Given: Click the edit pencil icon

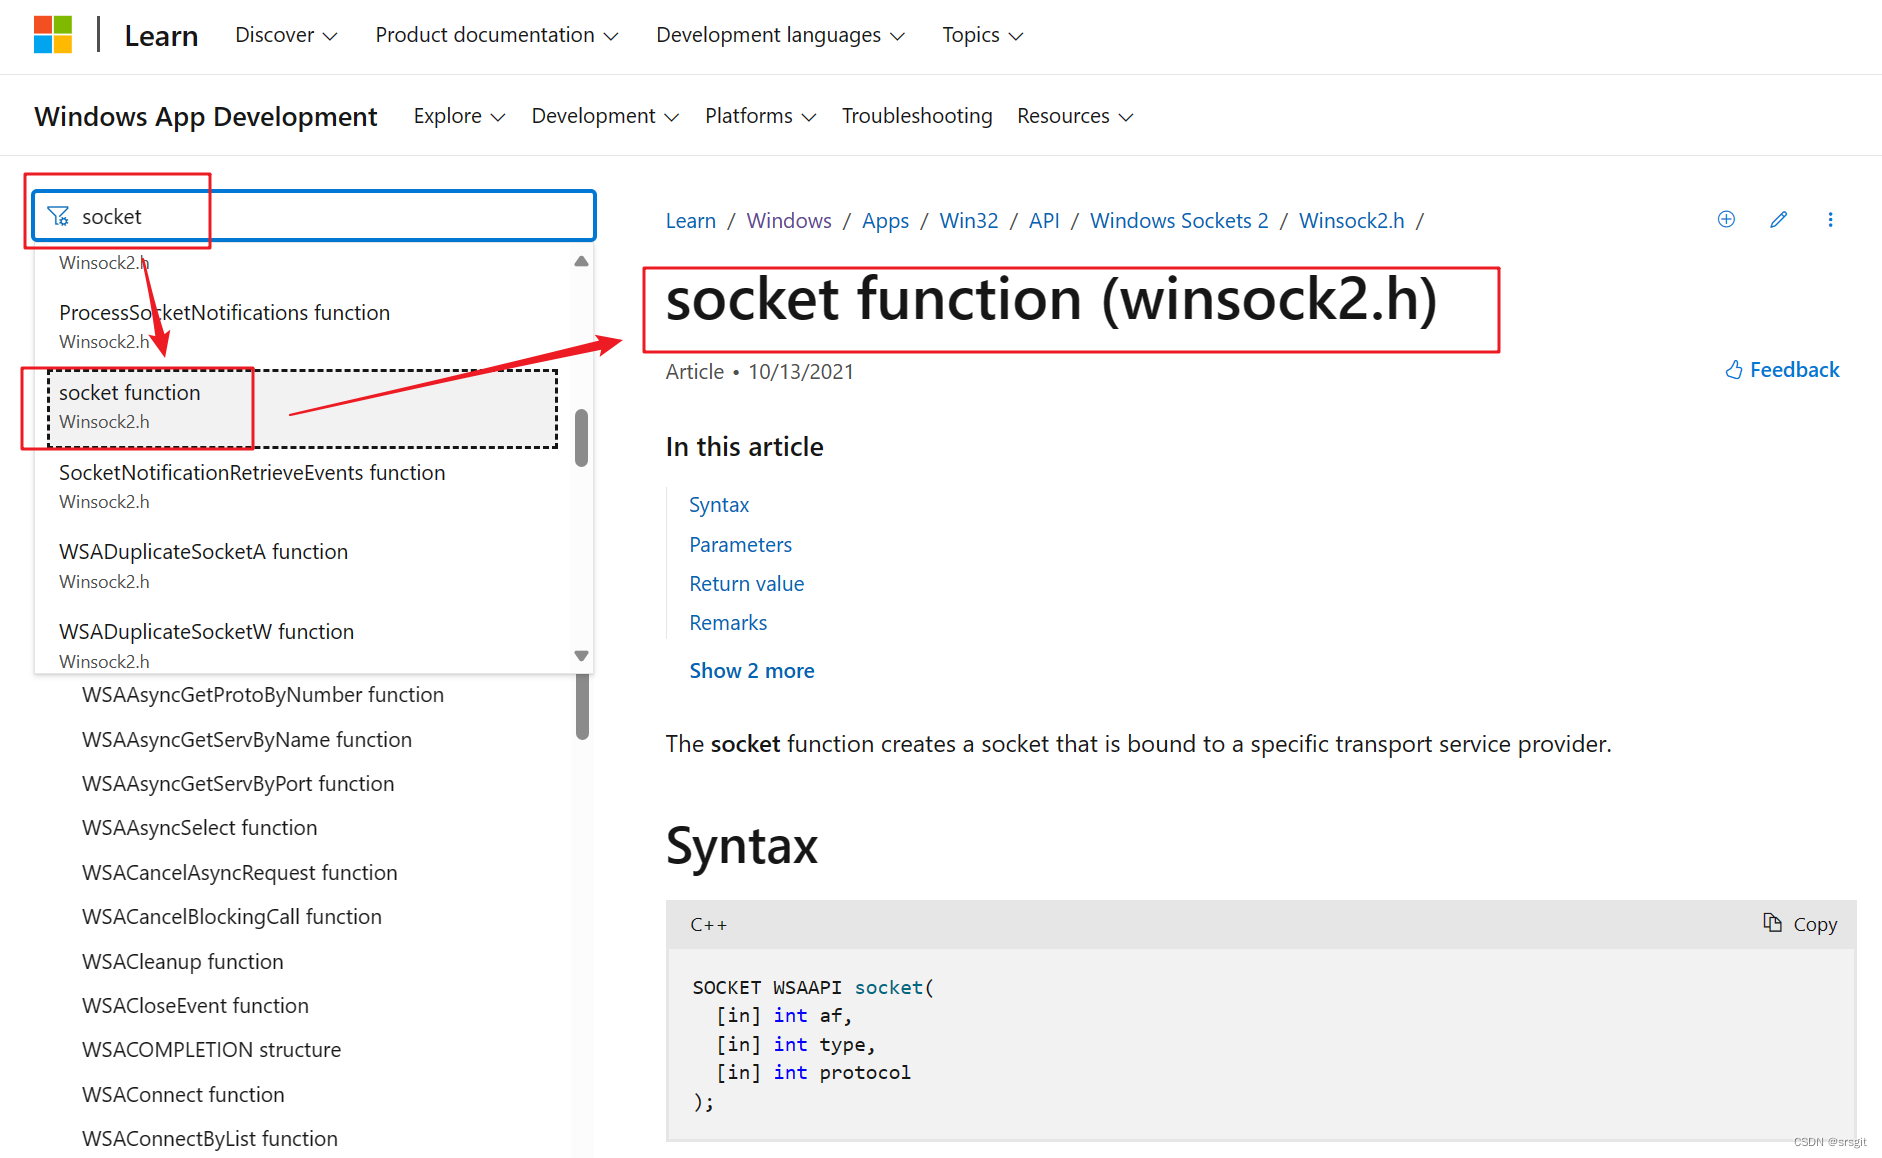Looking at the screenshot, I should [1779, 219].
